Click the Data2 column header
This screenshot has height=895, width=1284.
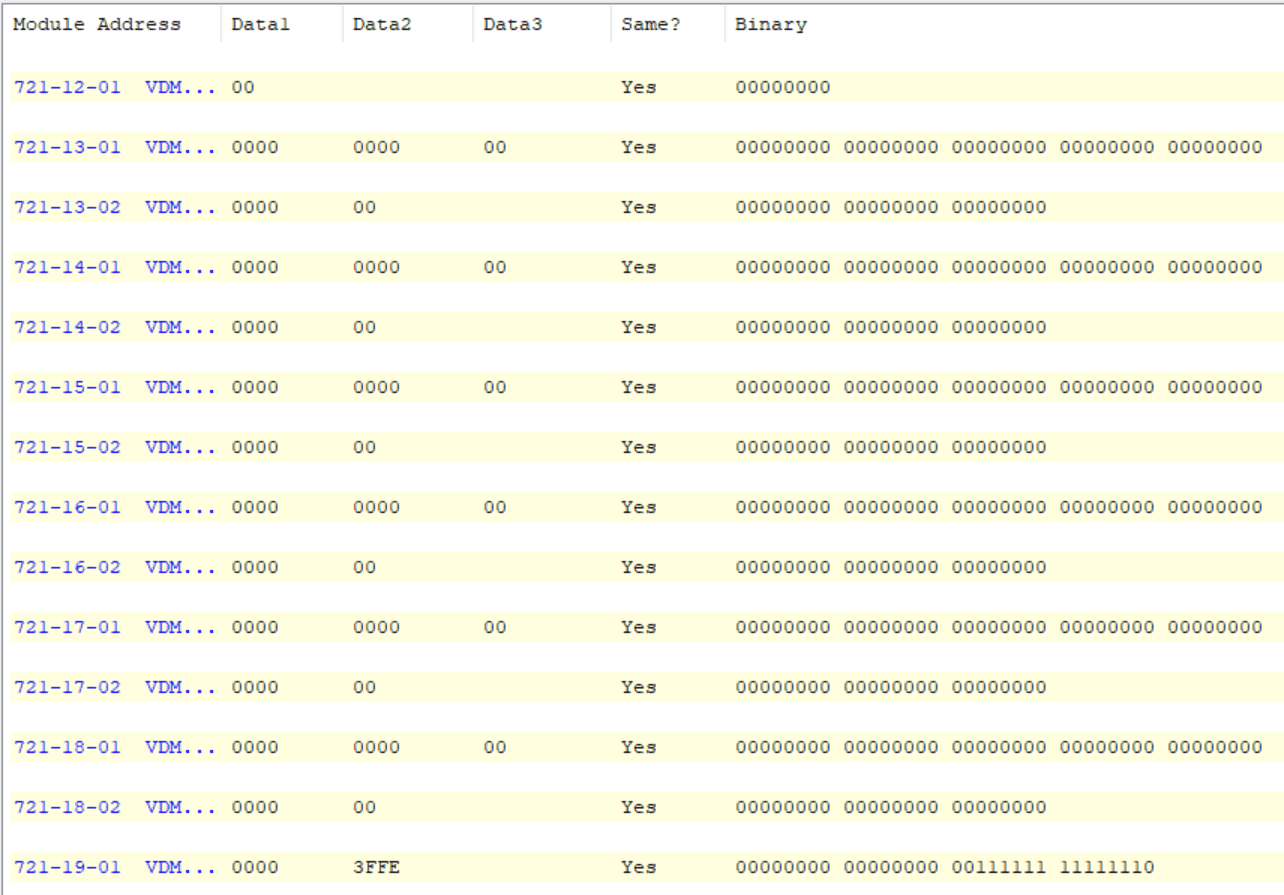[x=382, y=25]
